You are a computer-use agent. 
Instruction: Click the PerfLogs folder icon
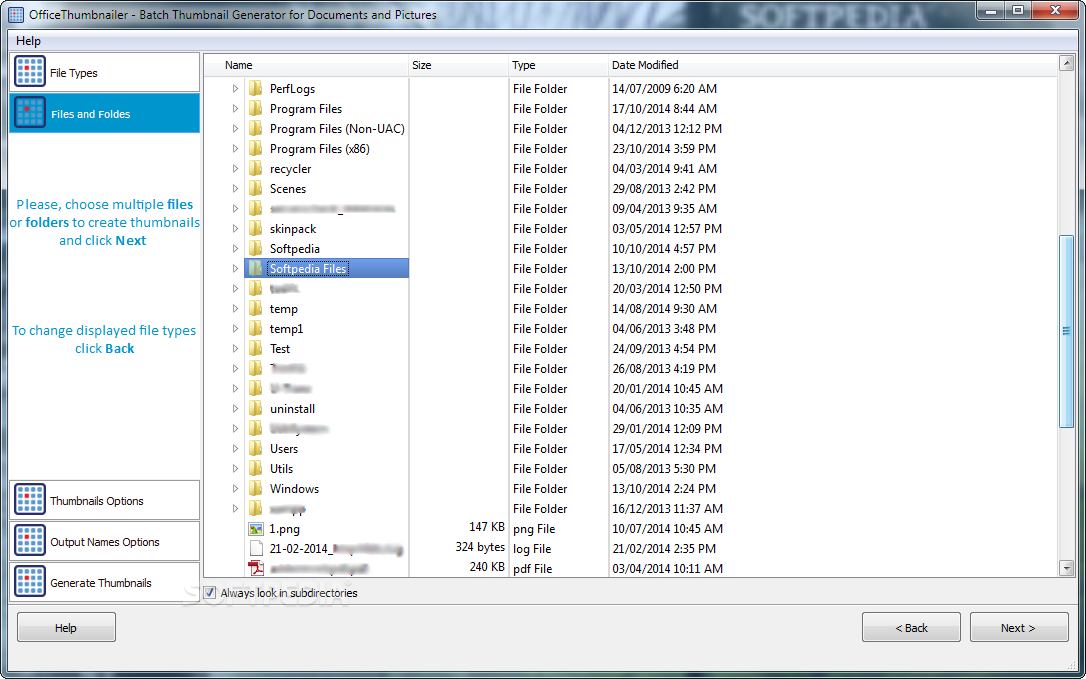coord(256,89)
